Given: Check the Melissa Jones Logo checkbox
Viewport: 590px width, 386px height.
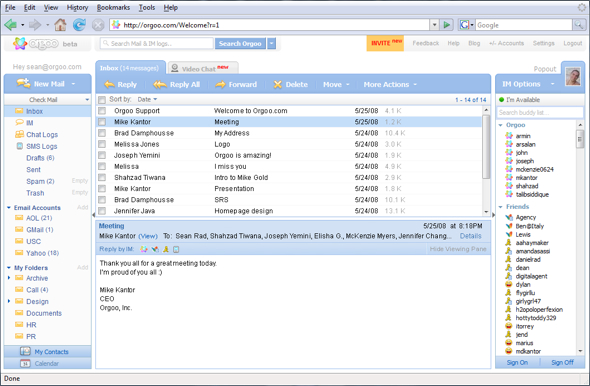Looking at the screenshot, I should [102, 144].
